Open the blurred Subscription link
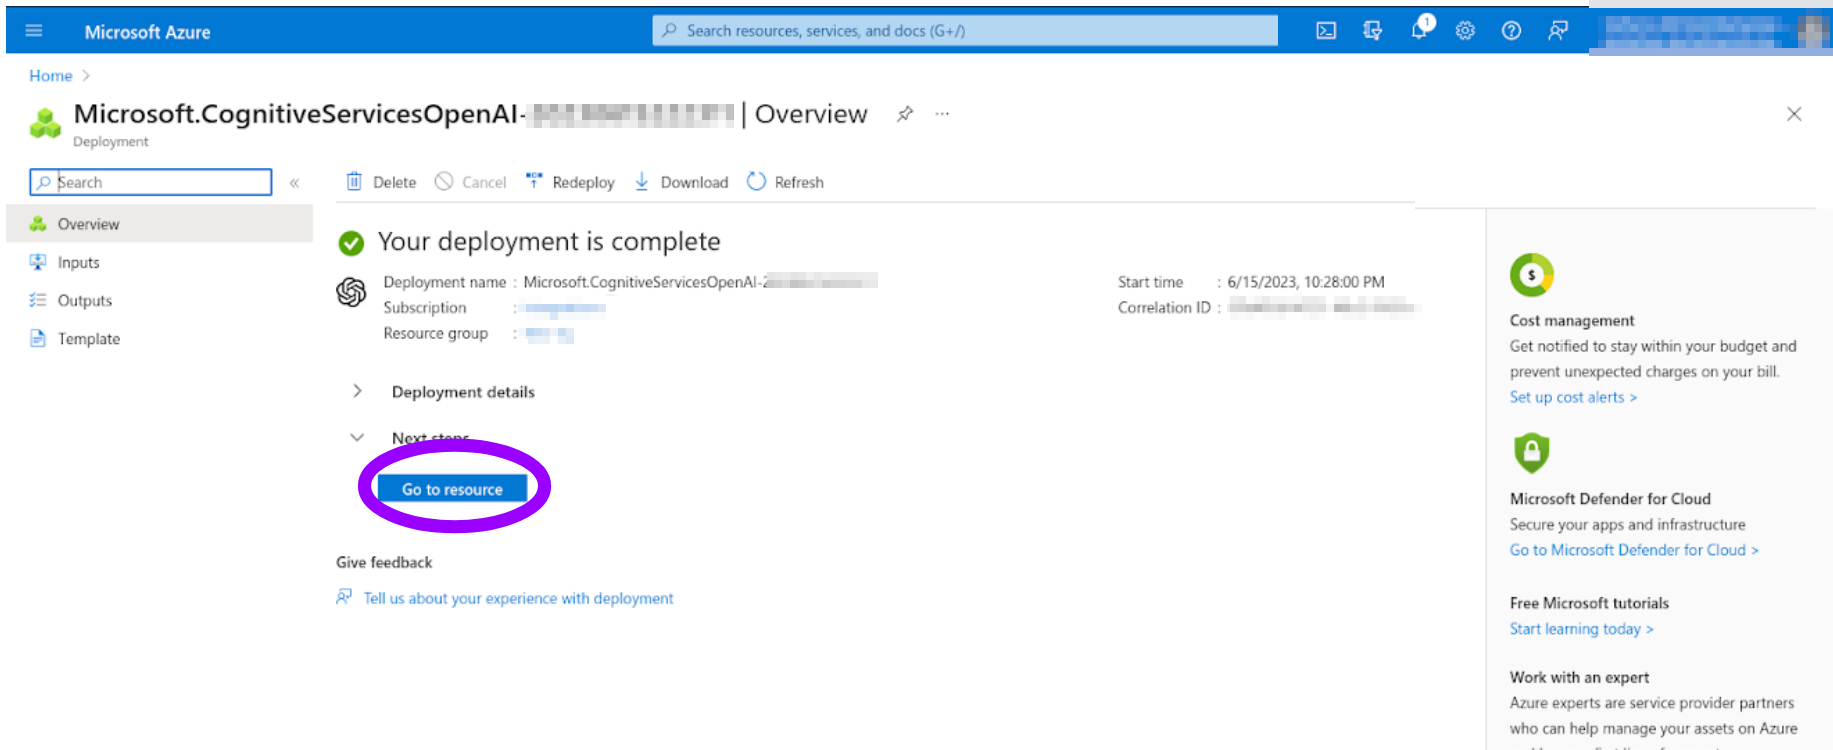The width and height of the screenshot is (1833, 750). [x=564, y=308]
